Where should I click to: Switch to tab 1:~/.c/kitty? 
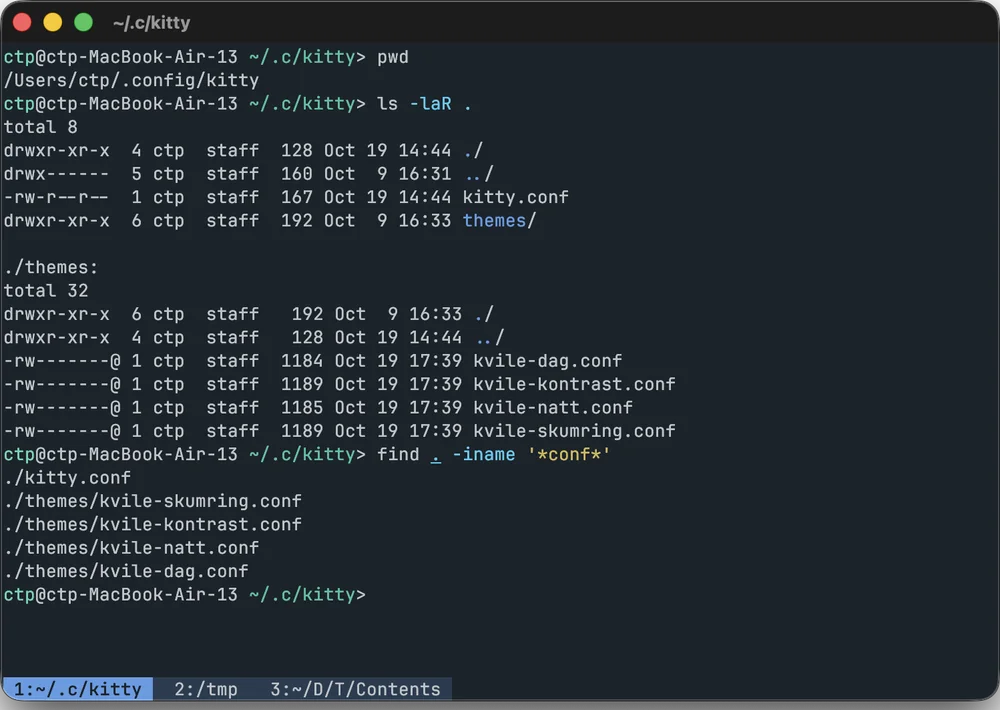tap(77, 689)
